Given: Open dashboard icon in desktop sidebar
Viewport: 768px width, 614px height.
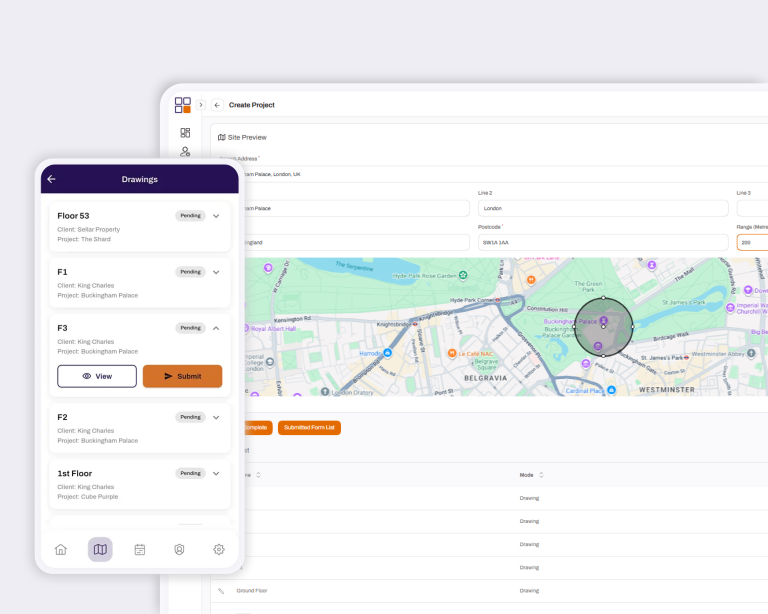Looking at the screenshot, I should click(185, 133).
